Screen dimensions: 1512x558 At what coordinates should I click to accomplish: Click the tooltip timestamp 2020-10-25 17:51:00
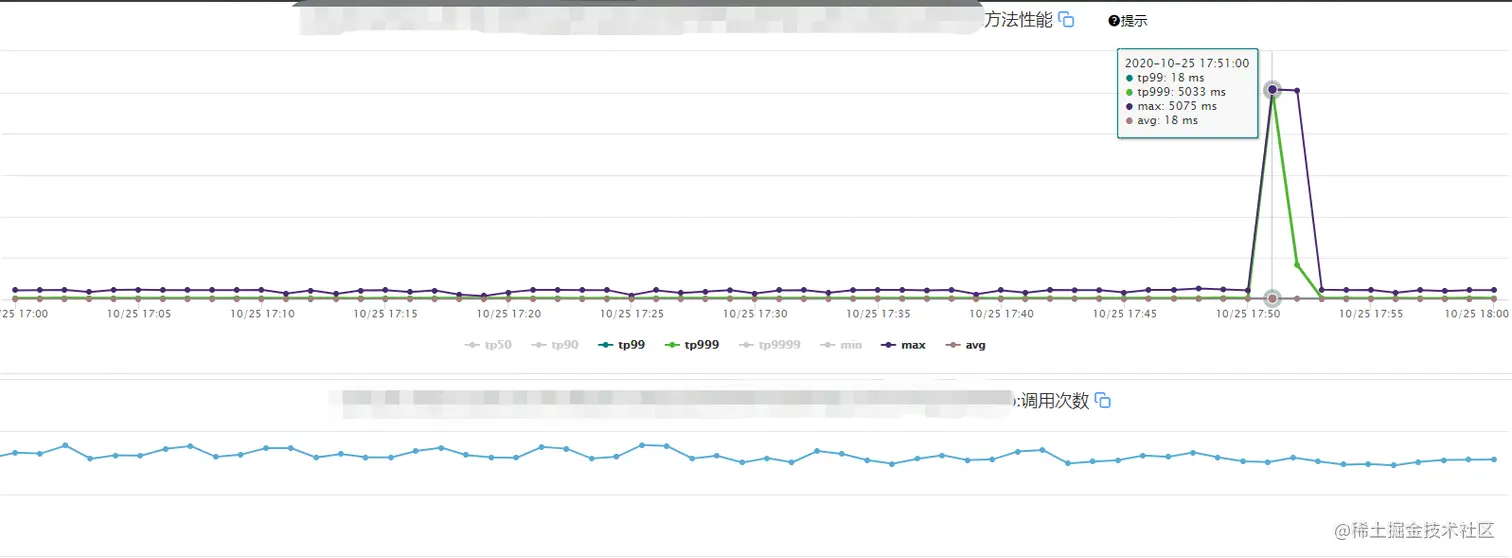1187,63
